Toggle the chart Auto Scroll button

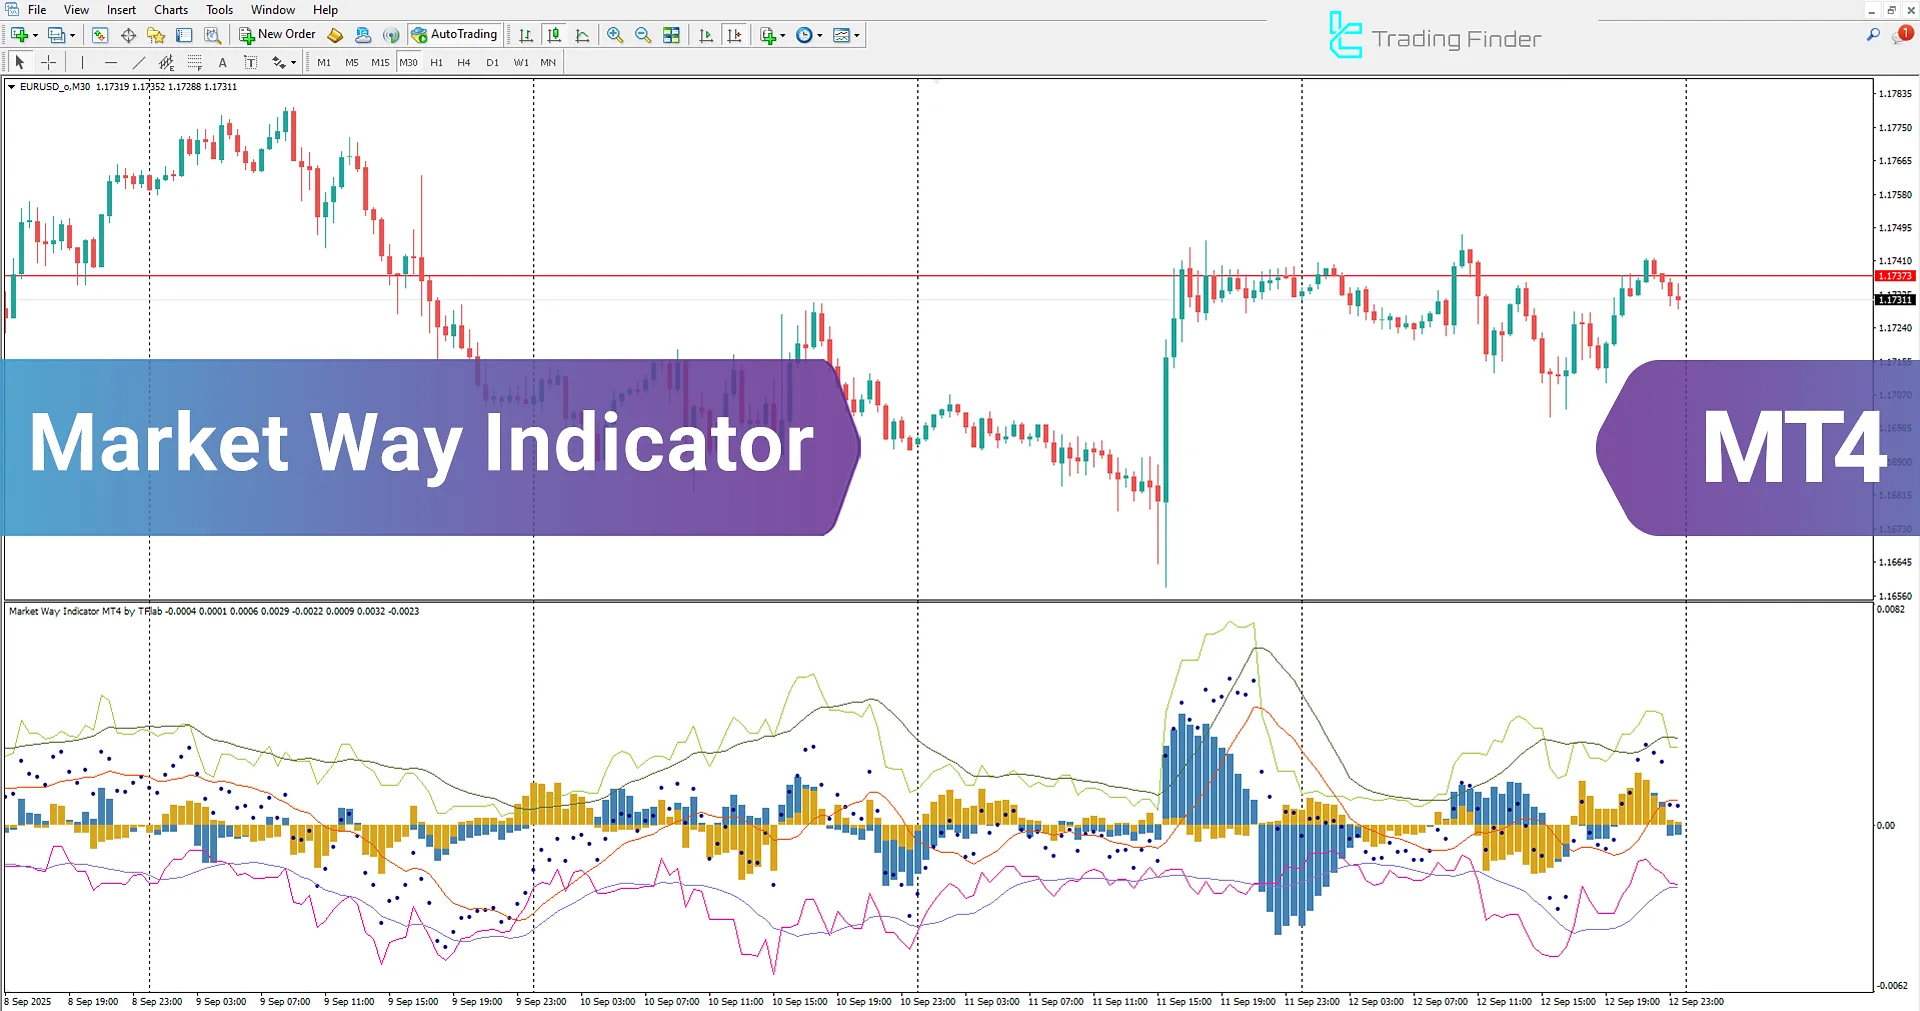point(706,35)
